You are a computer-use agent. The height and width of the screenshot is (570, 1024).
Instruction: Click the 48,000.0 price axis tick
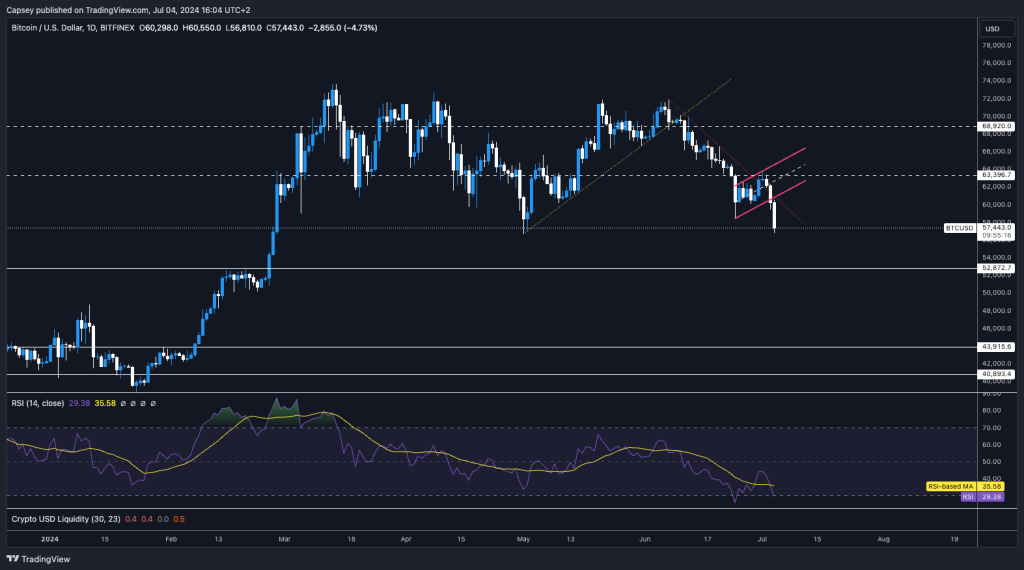pos(997,311)
